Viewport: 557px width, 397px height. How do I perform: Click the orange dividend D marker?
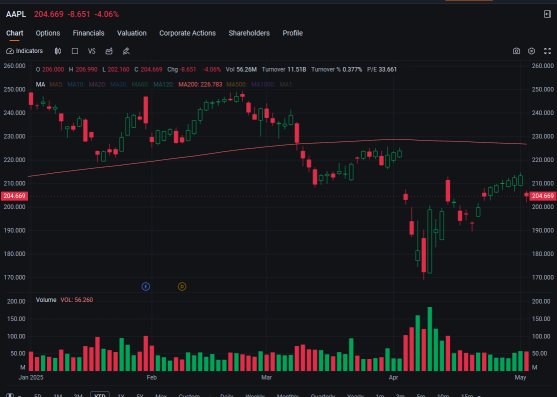pos(182,287)
